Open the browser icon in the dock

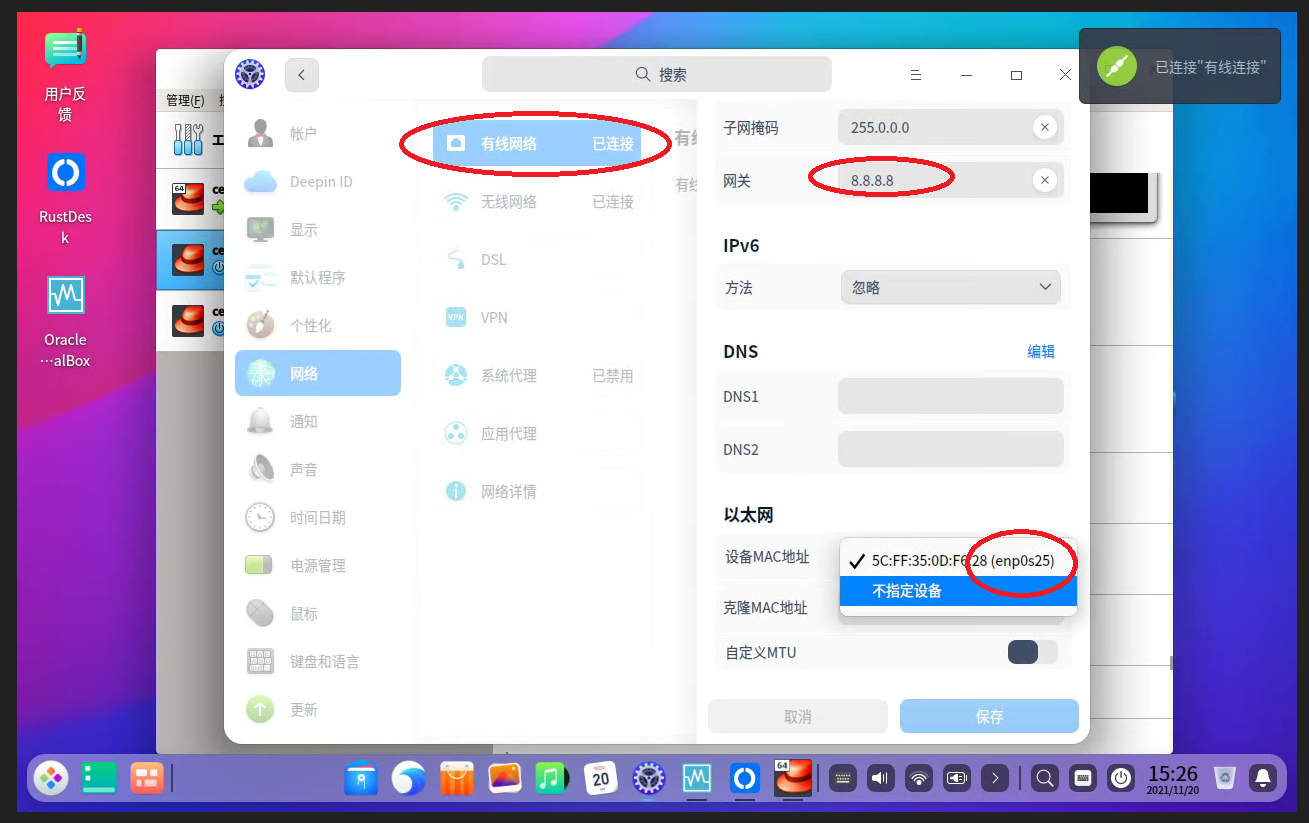tap(408, 777)
